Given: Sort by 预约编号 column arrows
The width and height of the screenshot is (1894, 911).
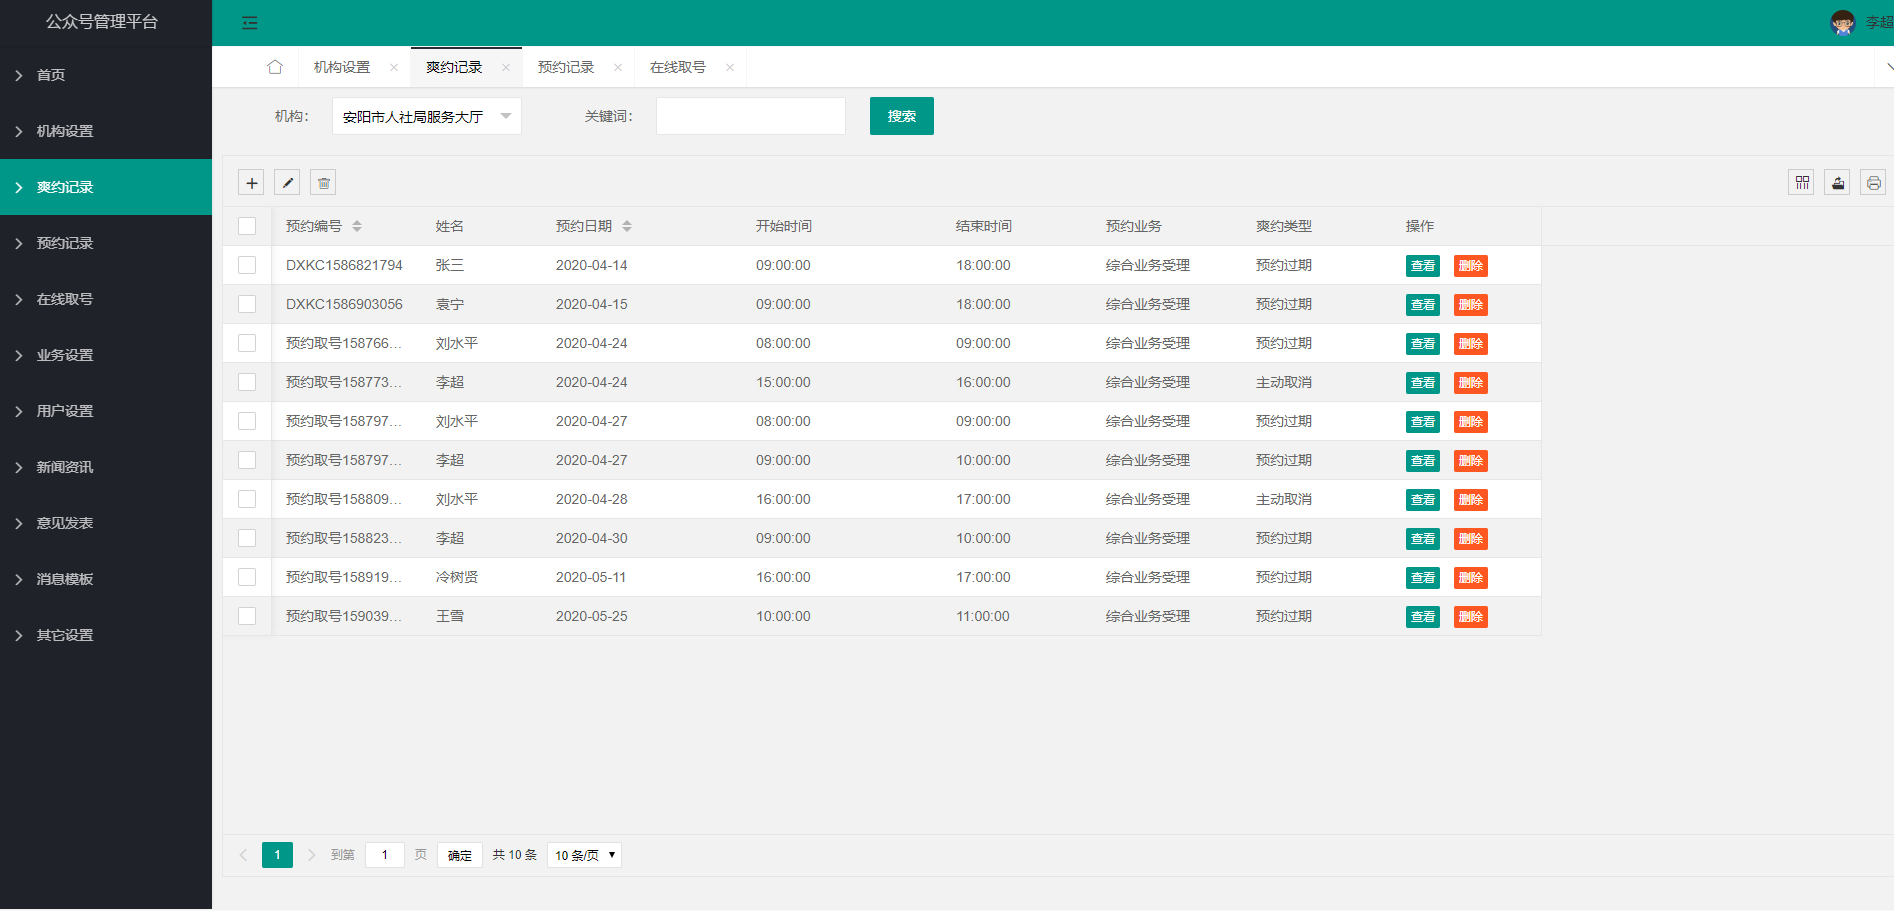Looking at the screenshot, I should (x=357, y=226).
